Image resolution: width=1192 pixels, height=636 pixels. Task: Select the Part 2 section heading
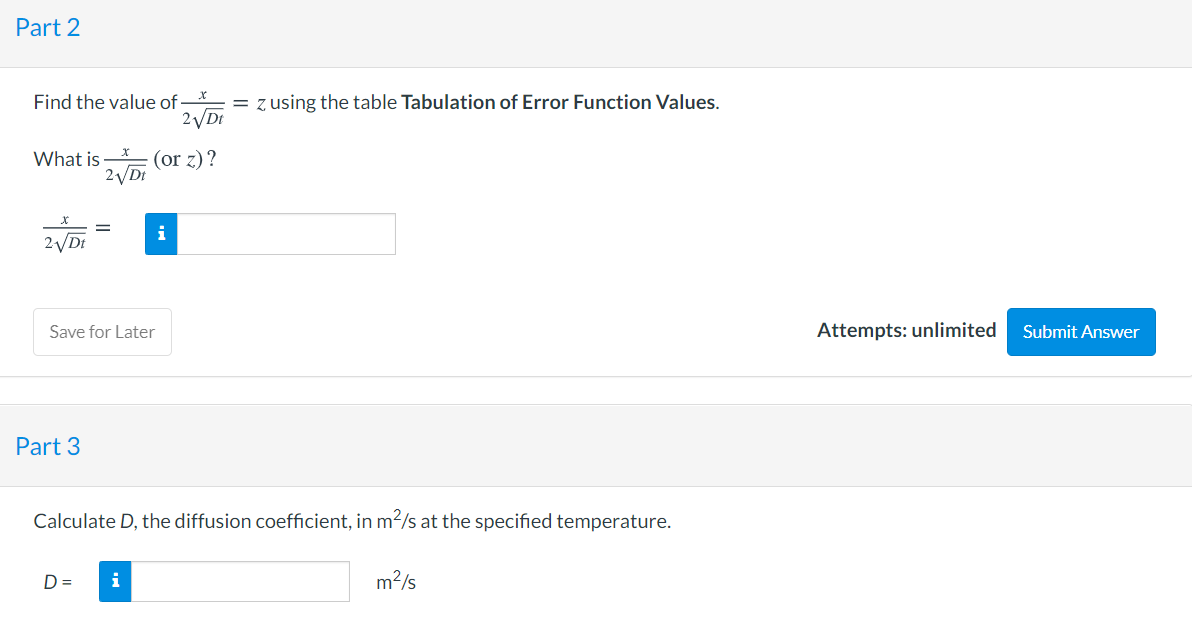coord(48,28)
